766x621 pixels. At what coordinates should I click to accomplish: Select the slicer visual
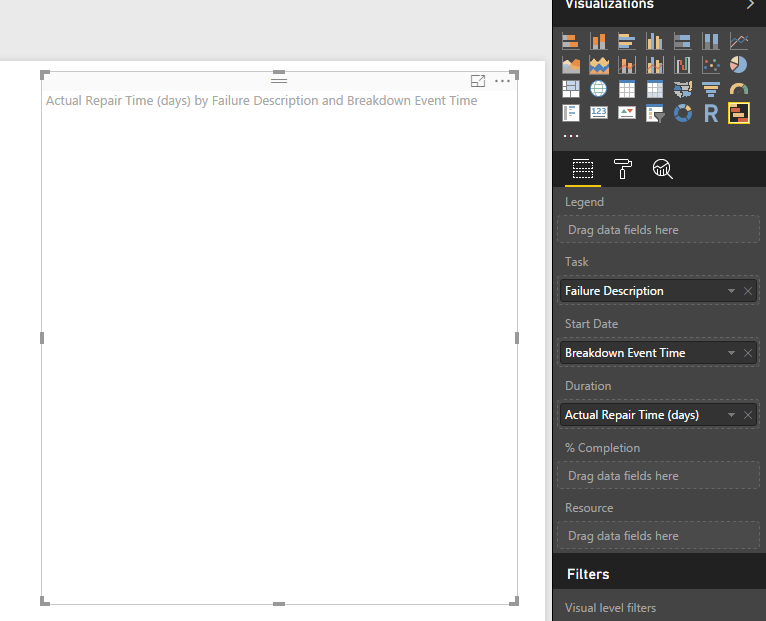pos(655,113)
